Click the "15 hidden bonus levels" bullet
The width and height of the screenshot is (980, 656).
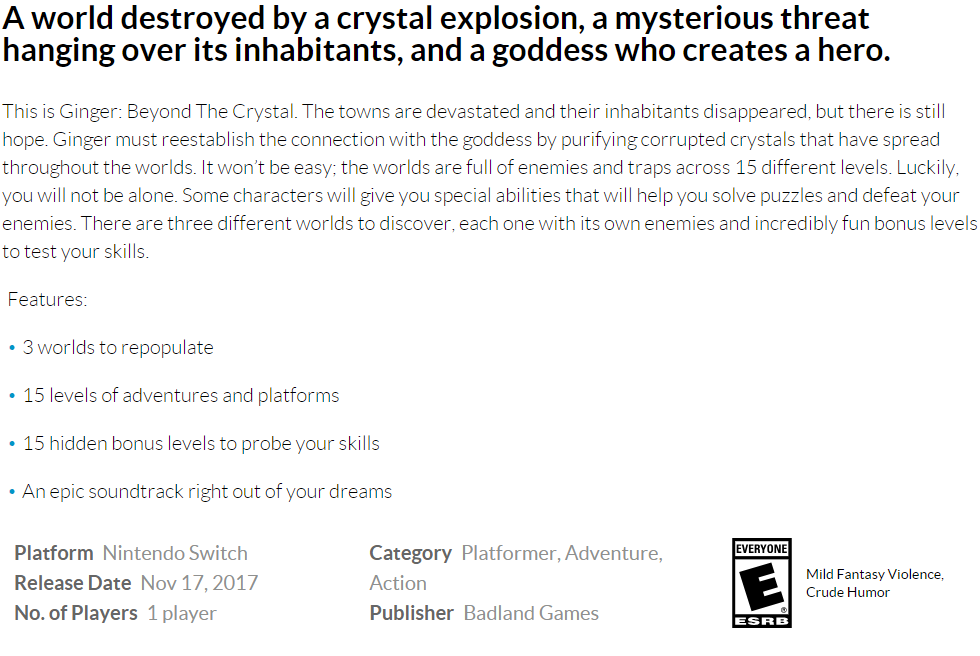(201, 443)
